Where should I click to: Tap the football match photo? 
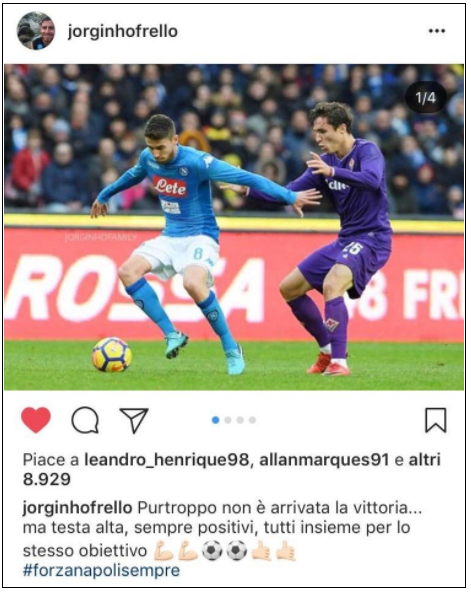[x=234, y=227]
